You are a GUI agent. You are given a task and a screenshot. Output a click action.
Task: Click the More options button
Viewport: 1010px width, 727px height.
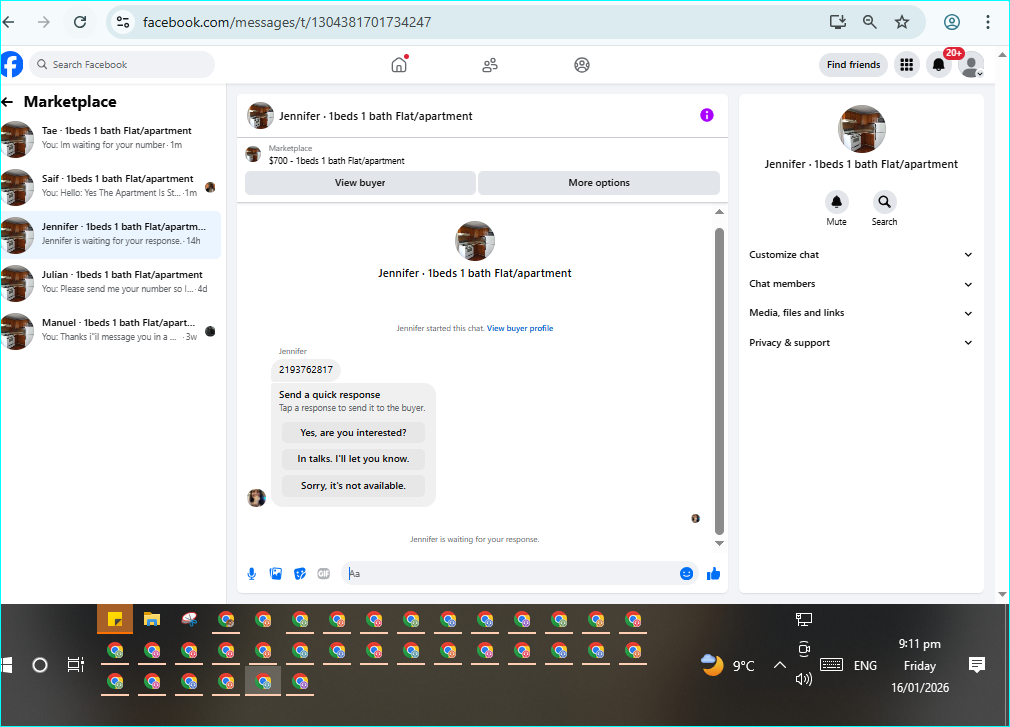click(599, 183)
